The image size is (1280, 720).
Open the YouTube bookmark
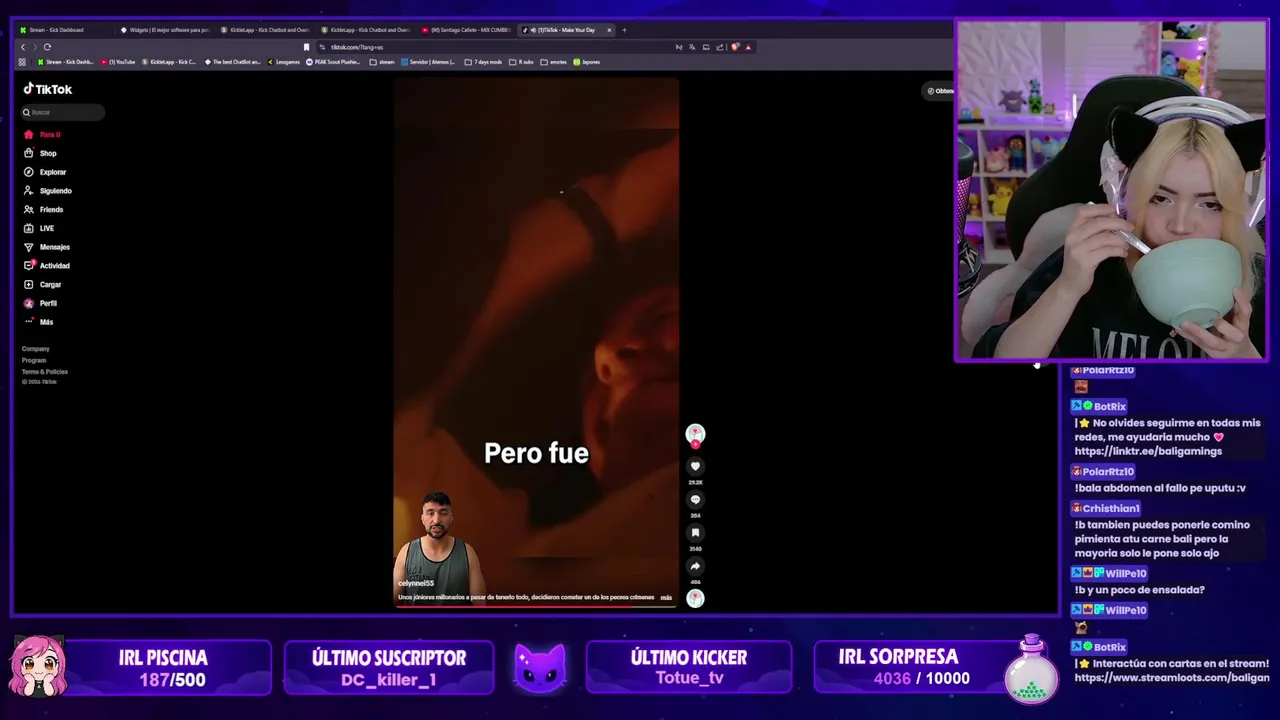click(x=118, y=62)
